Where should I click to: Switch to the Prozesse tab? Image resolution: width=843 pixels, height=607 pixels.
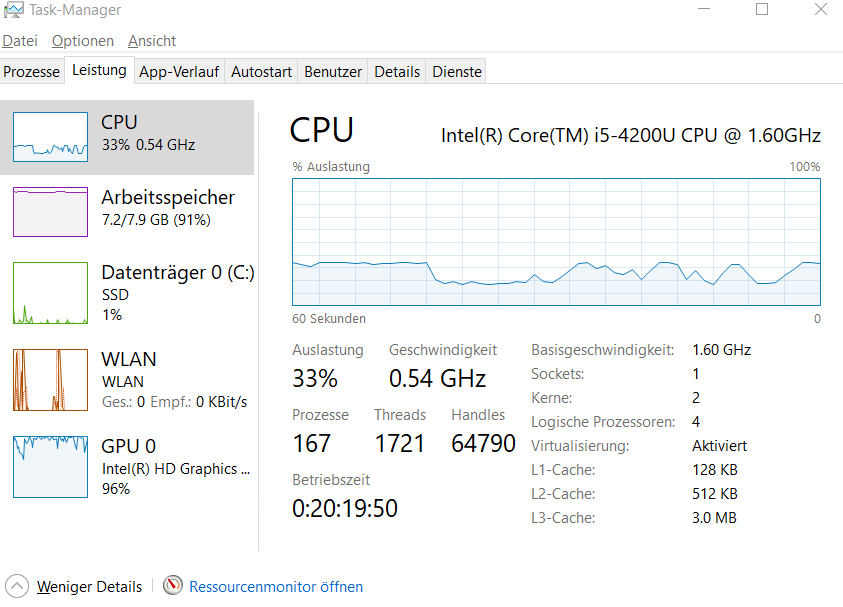(x=31, y=71)
